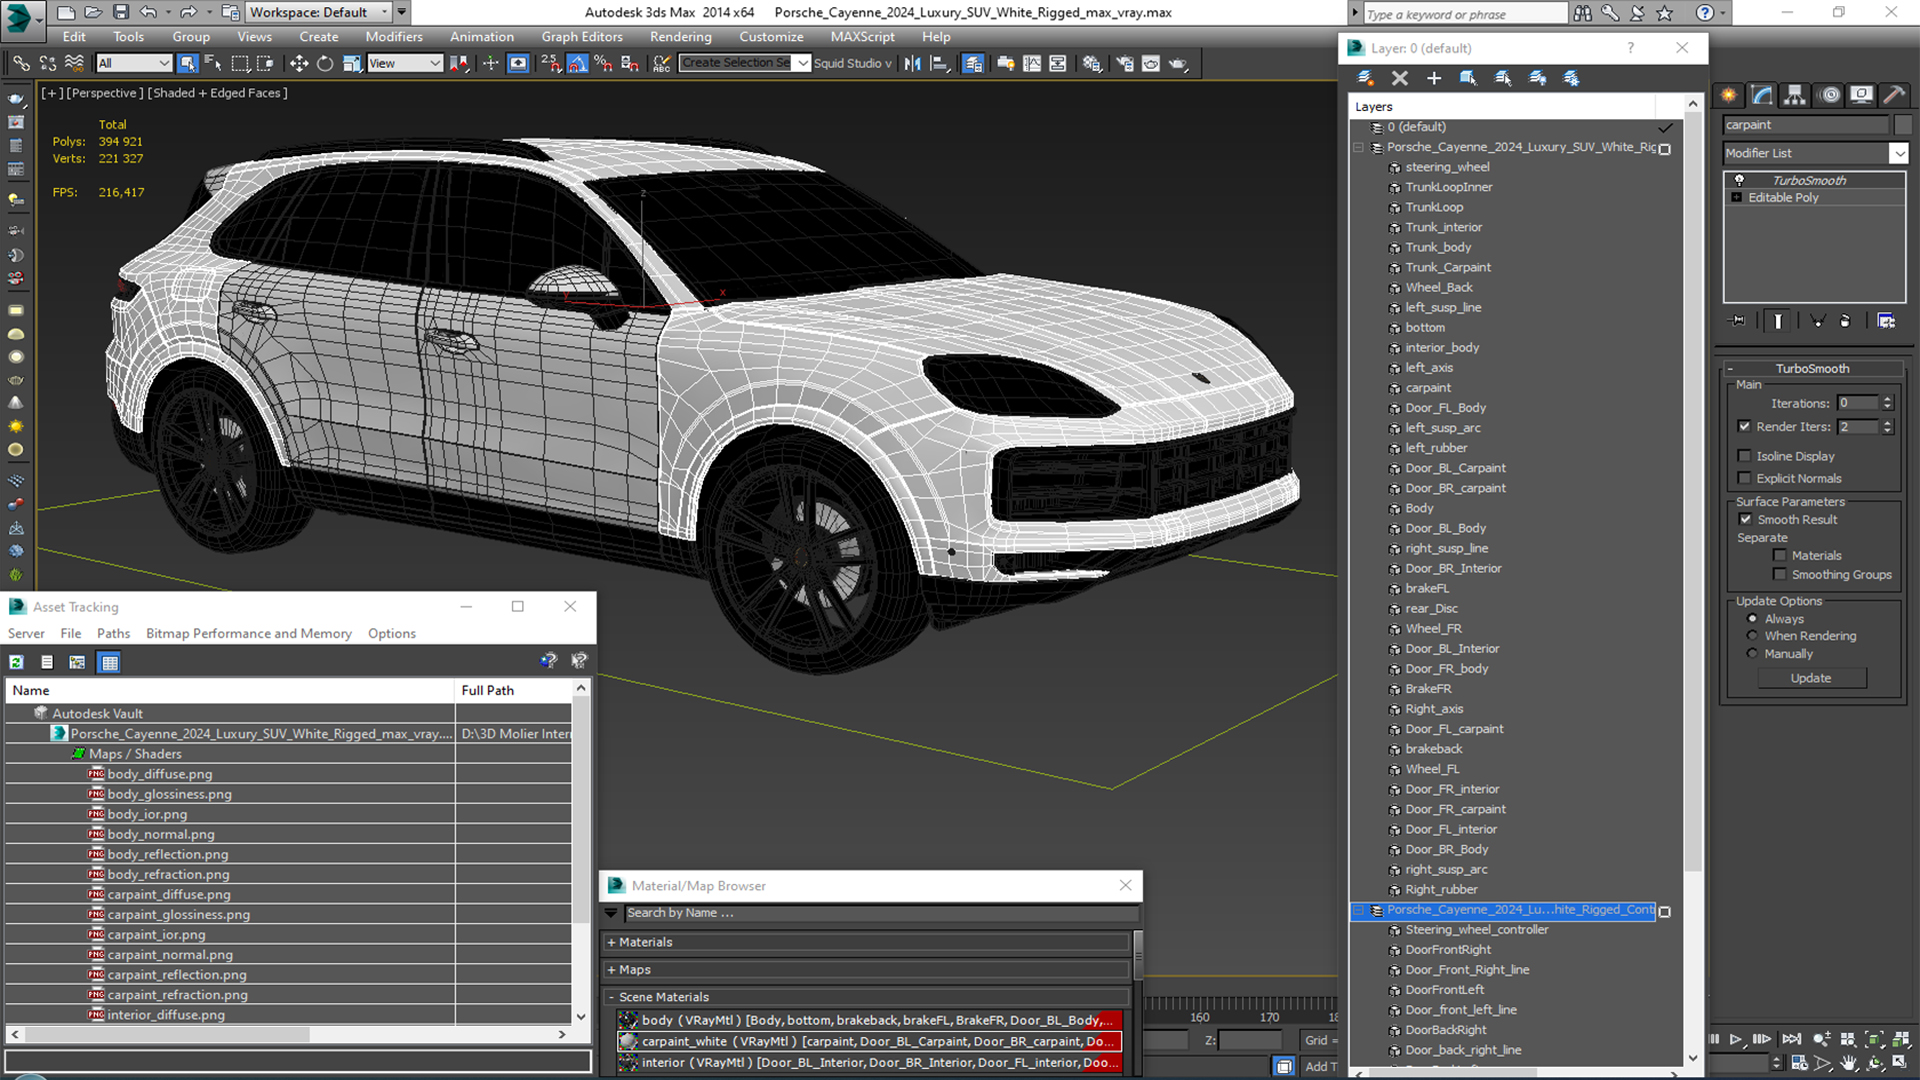Open named selection sets dropdown
The height and width of the screenshot is (1080, 1920).
(x=803, y=63)
